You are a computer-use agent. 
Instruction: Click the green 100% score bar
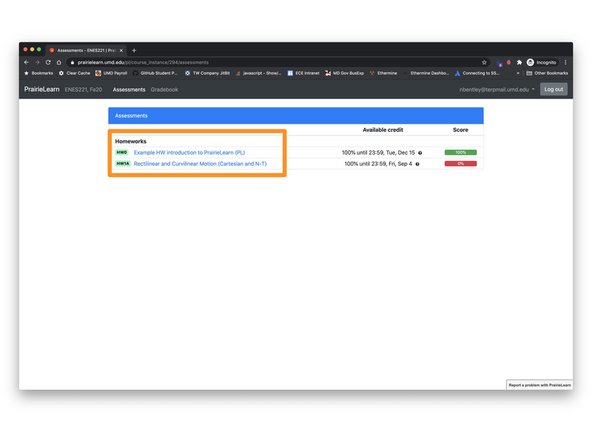click(x=461, y=153)
